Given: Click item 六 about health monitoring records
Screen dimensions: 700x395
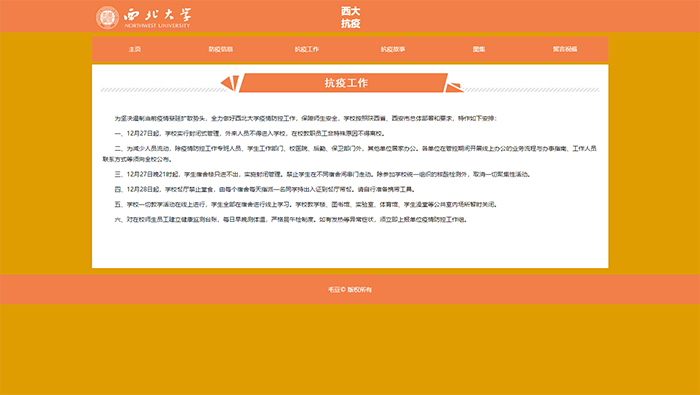Looking at the screenshot, I should [x=291, y=220].
